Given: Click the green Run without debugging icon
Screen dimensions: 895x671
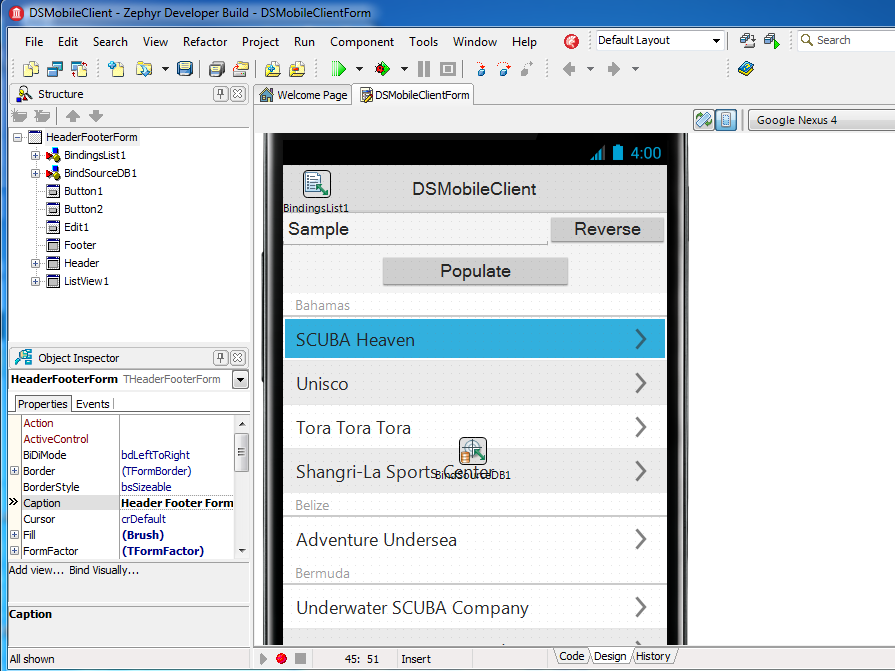Looking at the screenshot, I should [338, 69].
